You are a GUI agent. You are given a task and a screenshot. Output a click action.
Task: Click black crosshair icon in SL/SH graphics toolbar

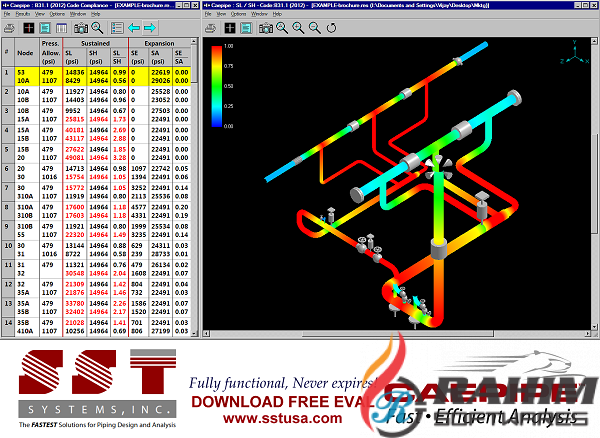coord(230,28)
